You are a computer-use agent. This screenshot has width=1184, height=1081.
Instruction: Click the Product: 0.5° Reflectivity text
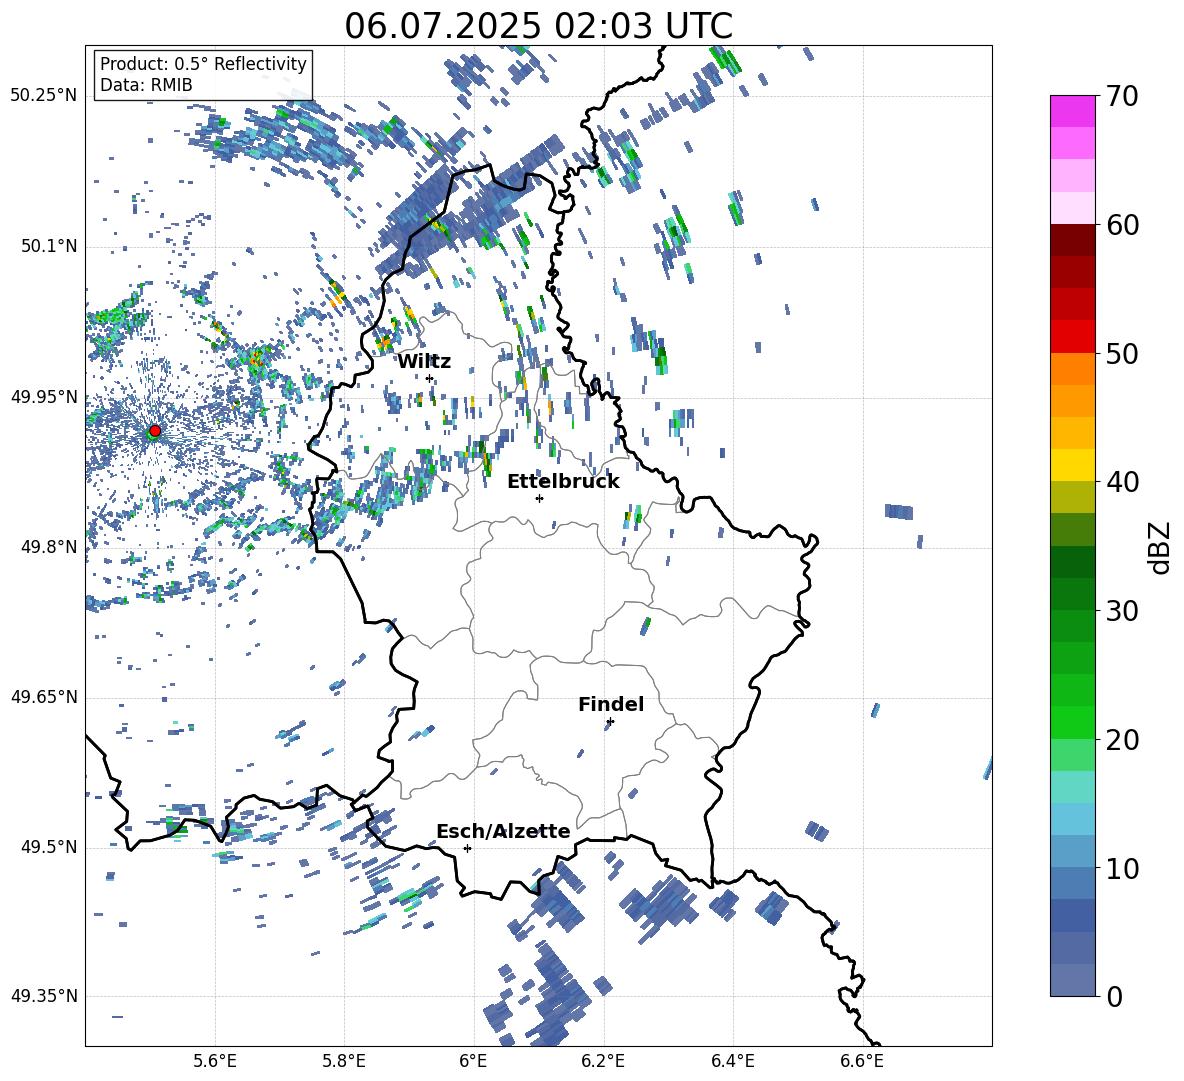pyautogui.click(x=203, y=64)
